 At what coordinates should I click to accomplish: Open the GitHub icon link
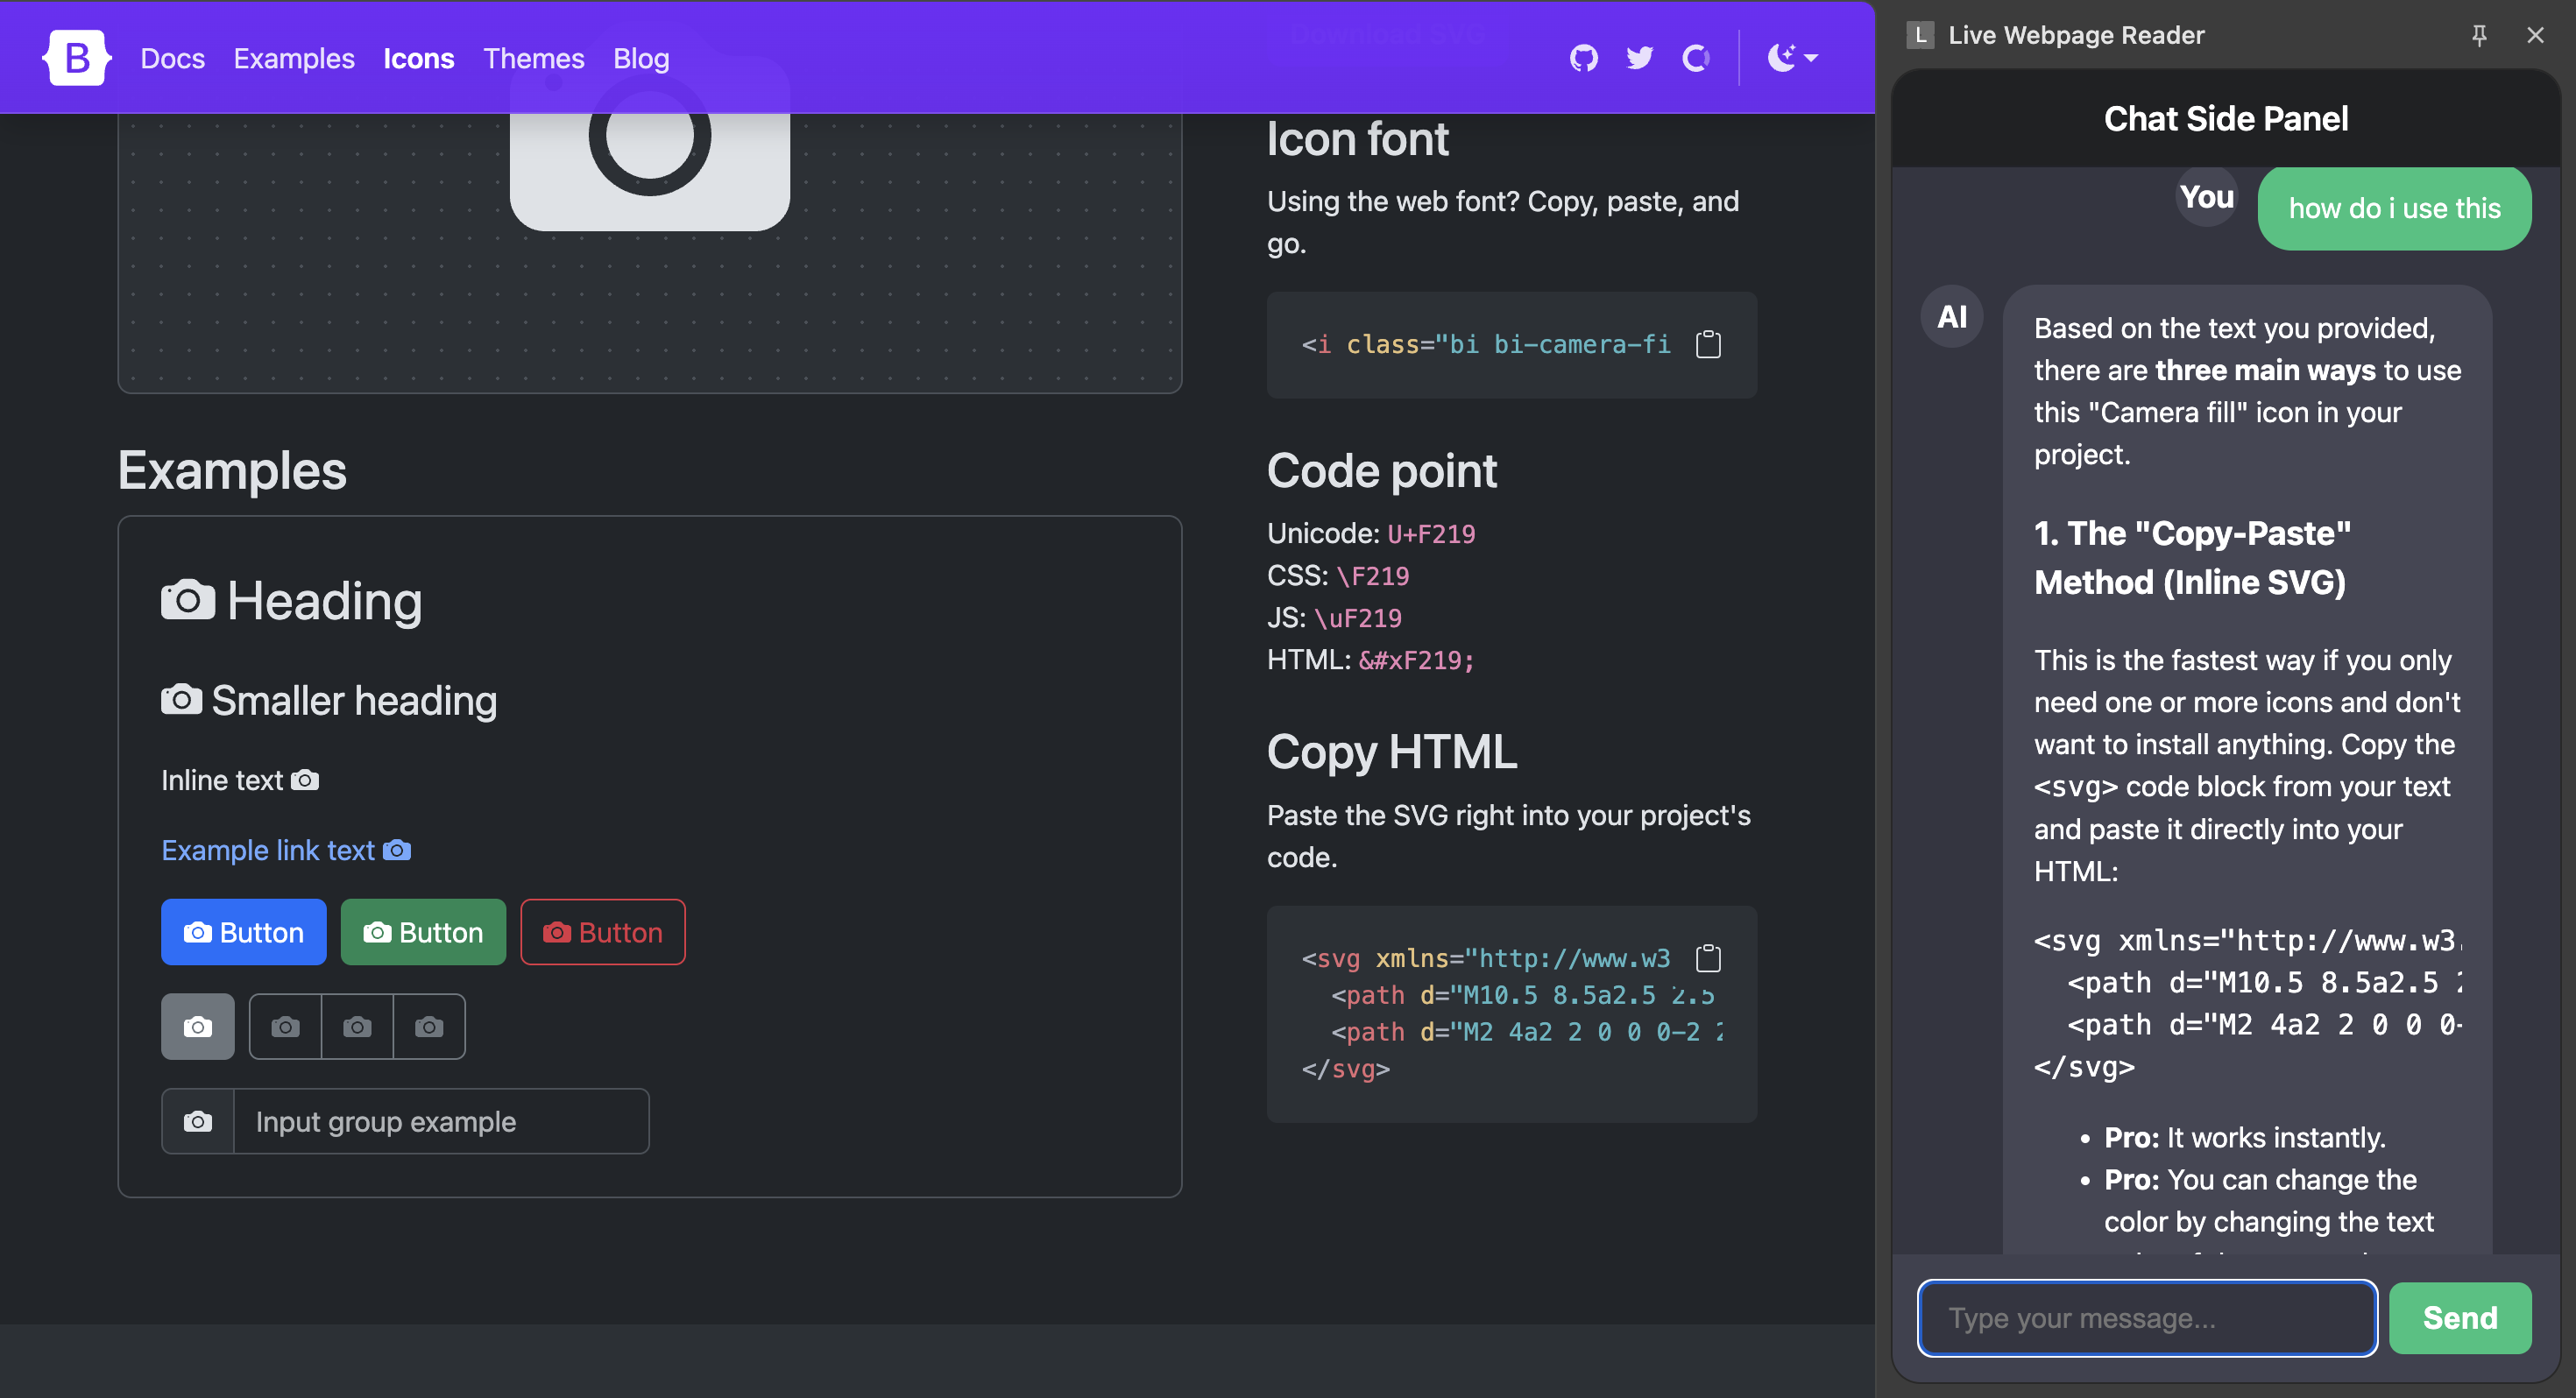pos(1584,58)
